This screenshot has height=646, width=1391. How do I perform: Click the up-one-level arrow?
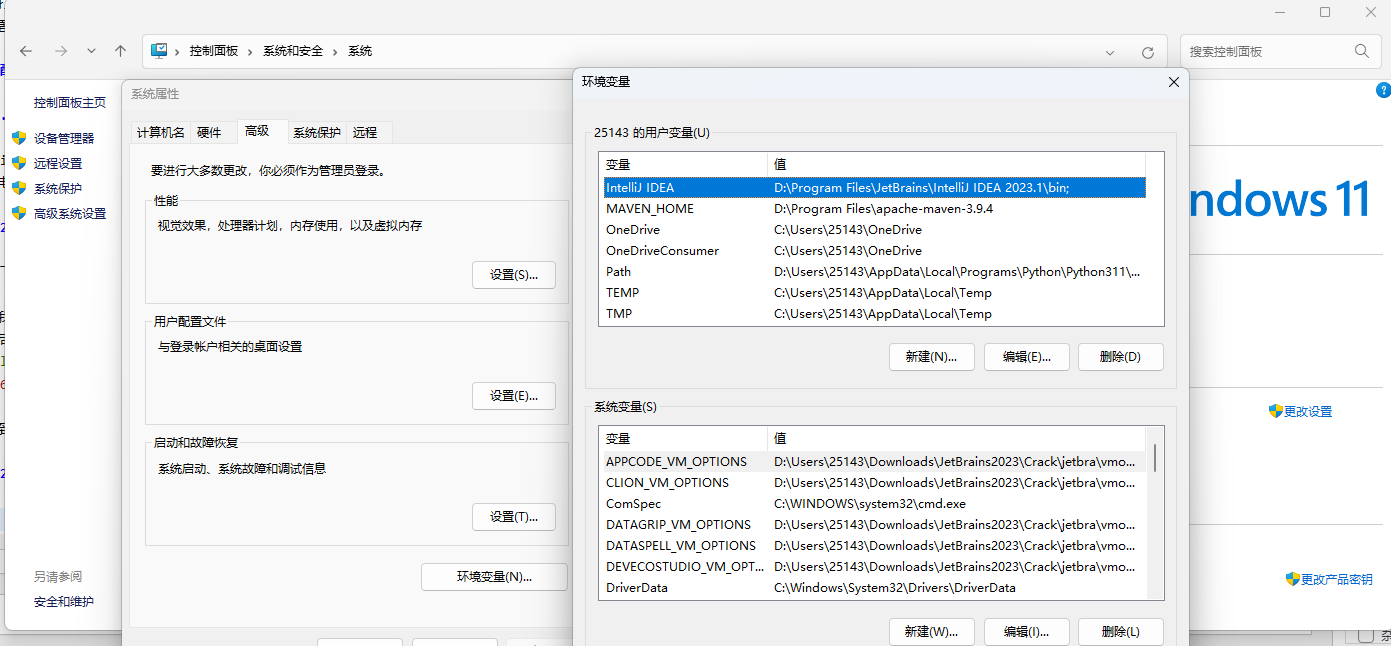click(x=120, y=50)
